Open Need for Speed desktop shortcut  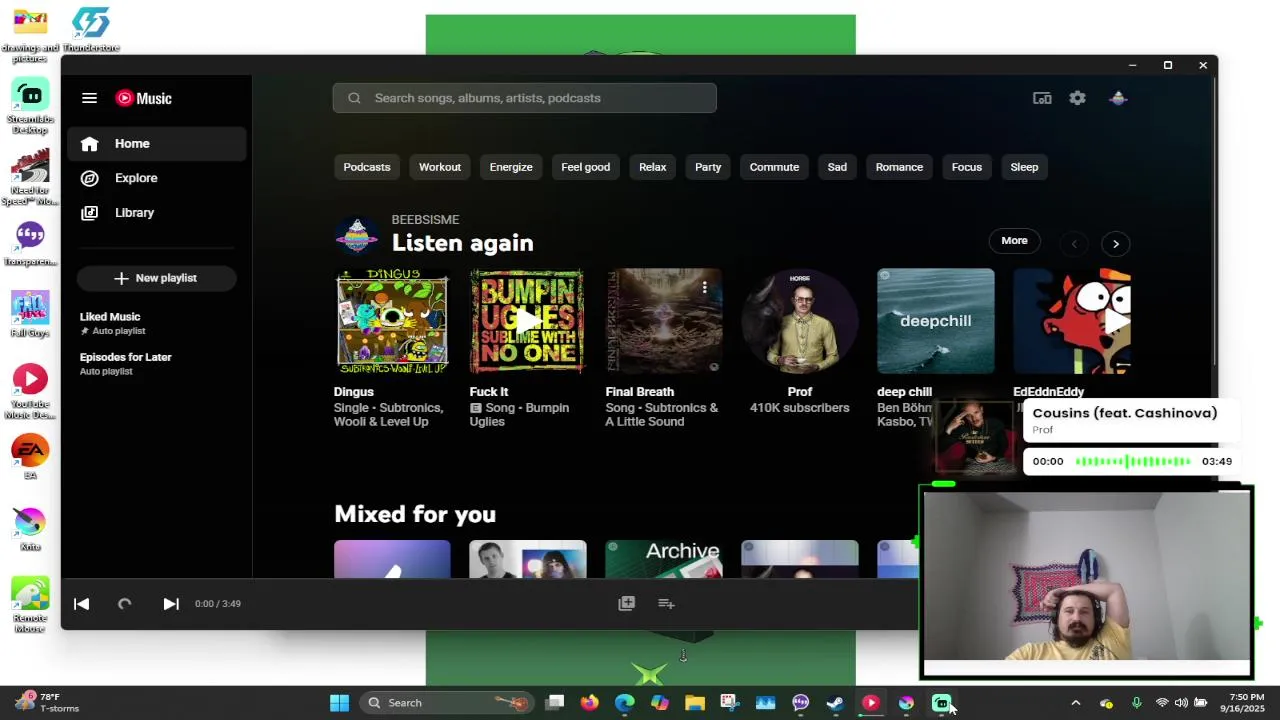click(x=30, y=177)
